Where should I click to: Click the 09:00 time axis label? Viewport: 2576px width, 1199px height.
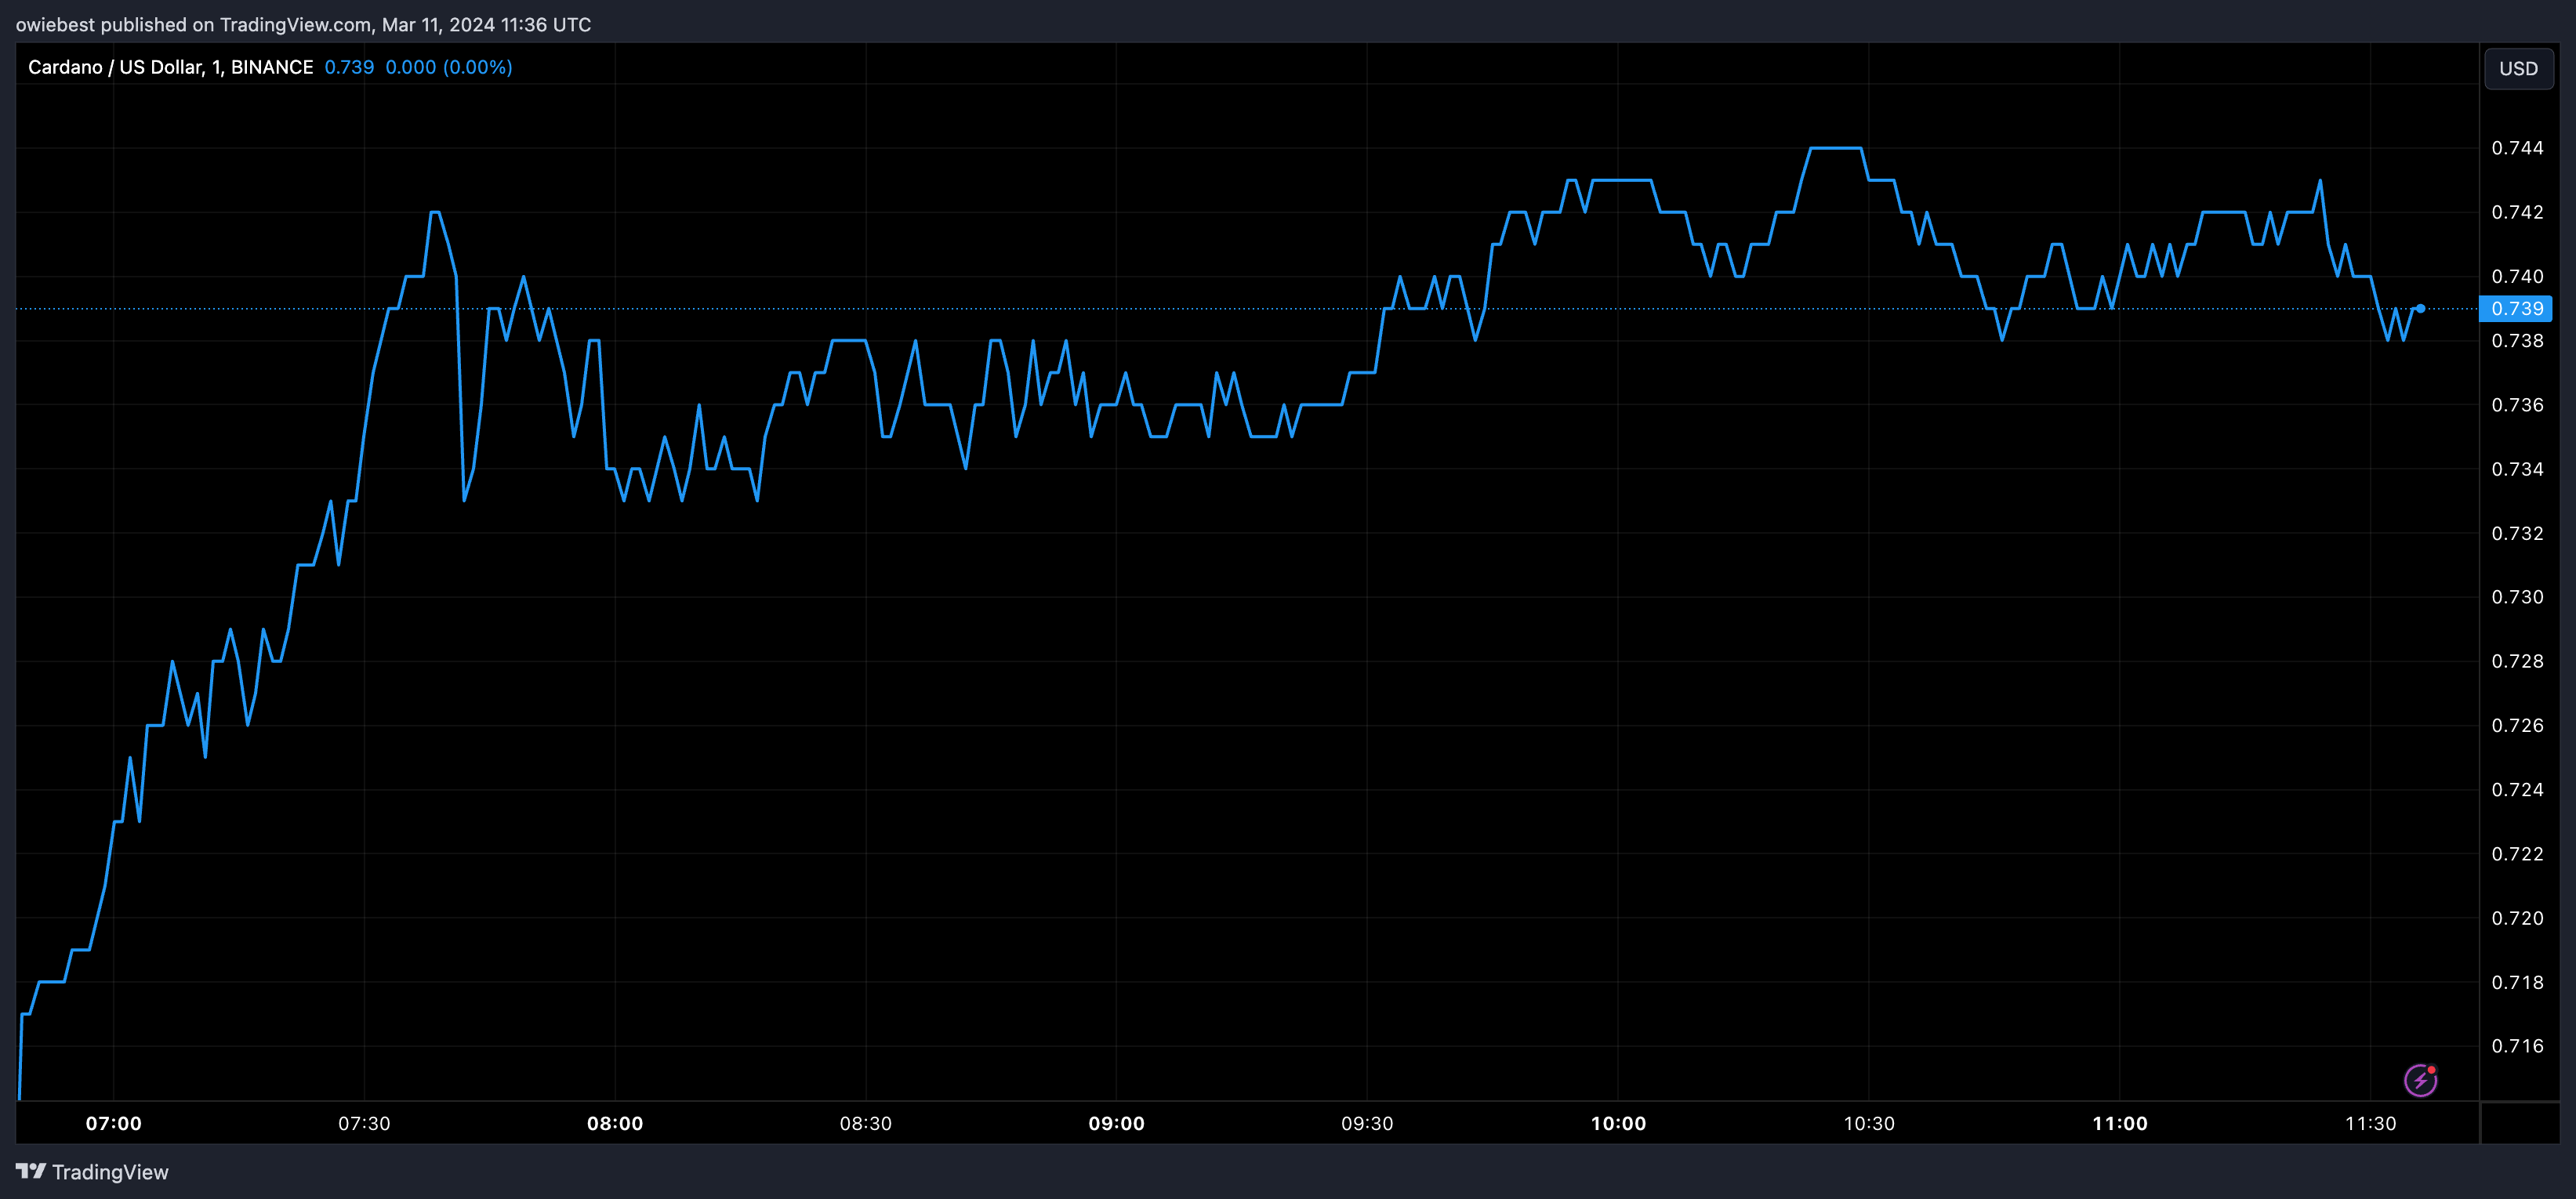point(1116,1123)
